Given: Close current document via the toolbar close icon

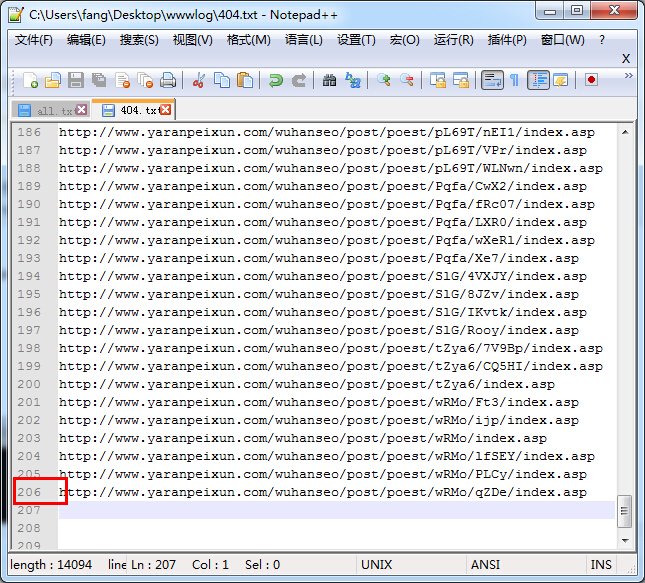Looking at the screenshot, I should coord(122,80).
